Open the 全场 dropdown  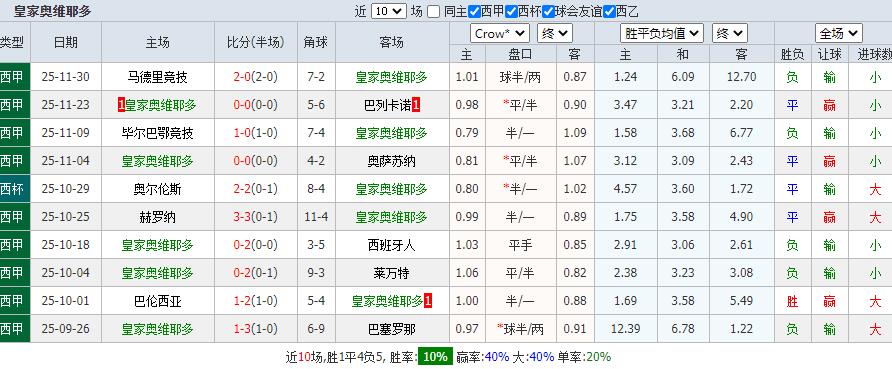pyautogui.click(x=839, y=34)
